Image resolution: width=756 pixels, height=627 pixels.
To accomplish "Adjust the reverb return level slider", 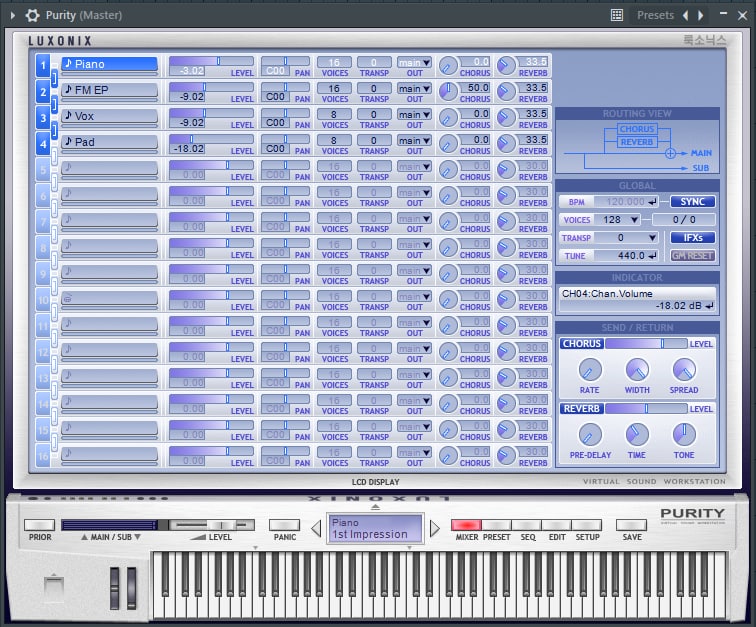I will click(x=646, y=409).
